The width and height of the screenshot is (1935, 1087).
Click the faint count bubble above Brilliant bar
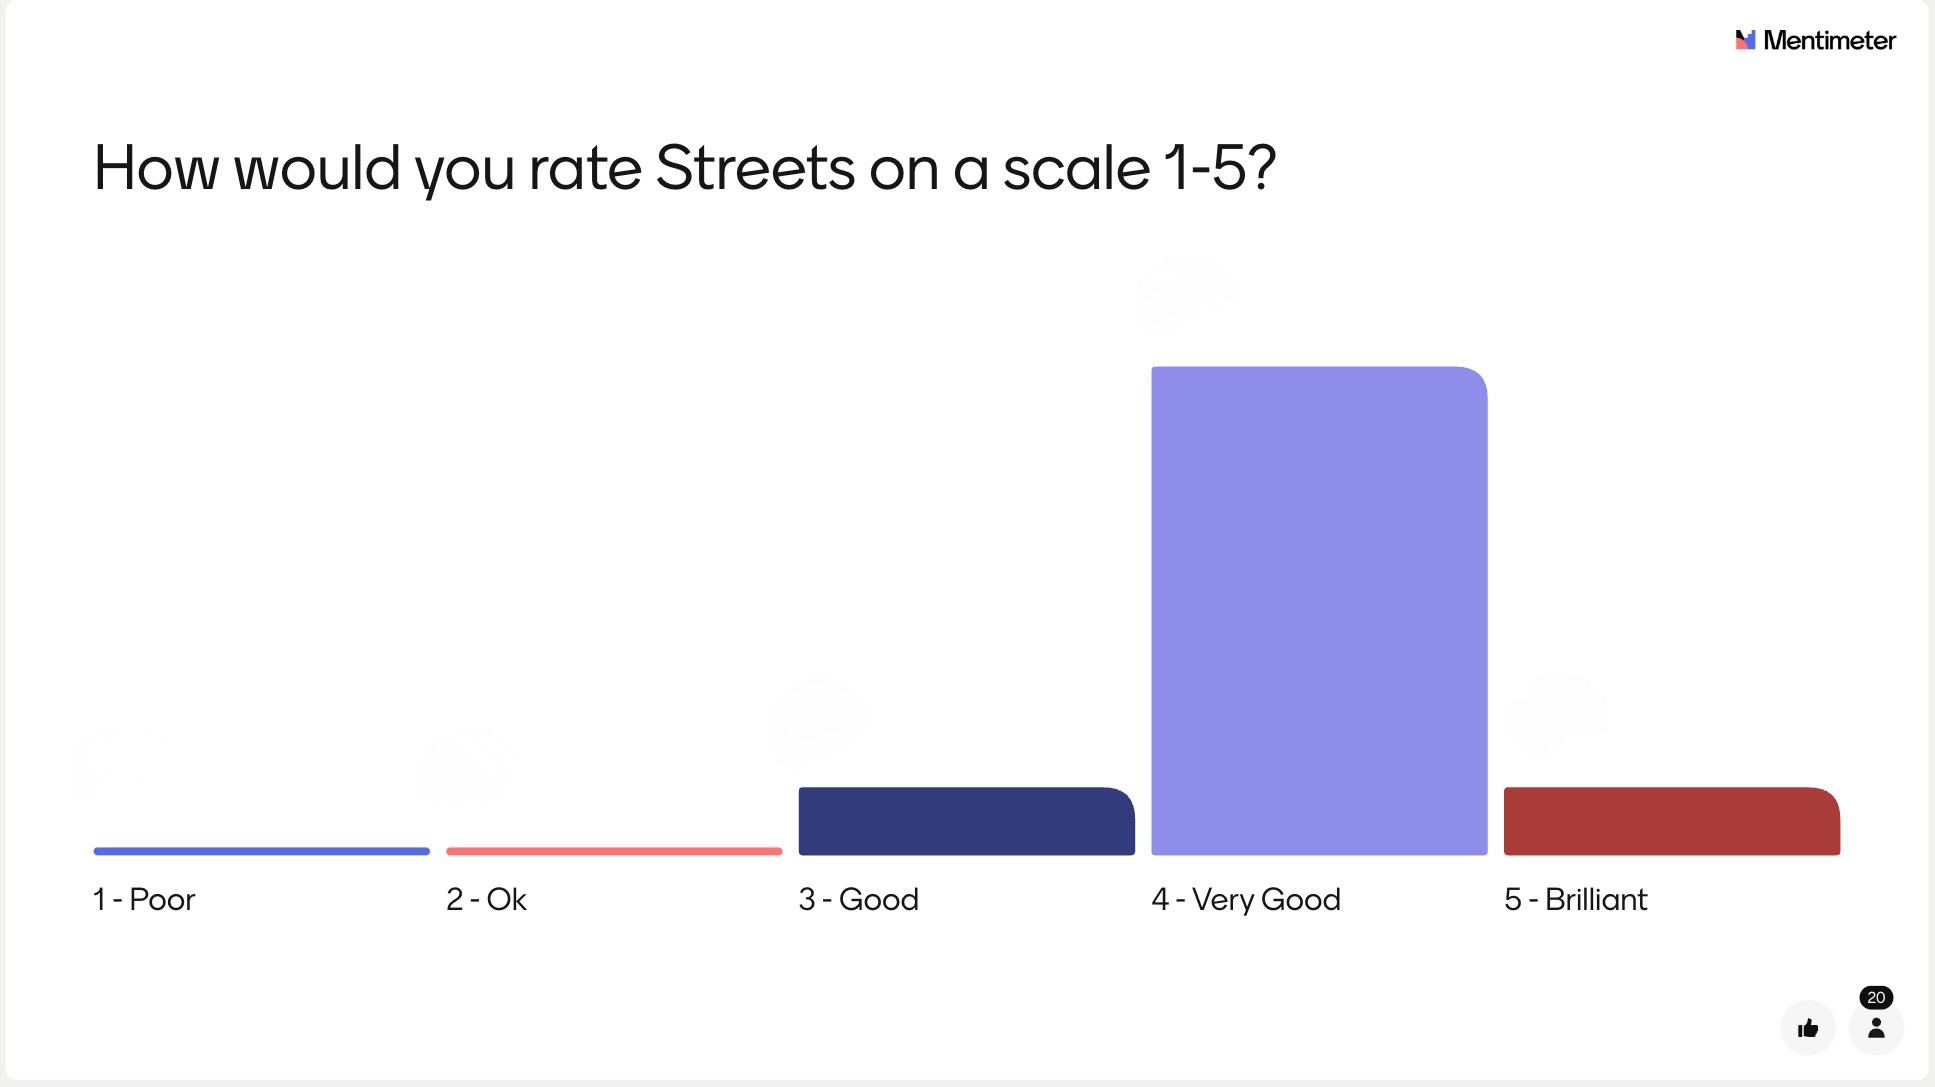(1556, 714)
